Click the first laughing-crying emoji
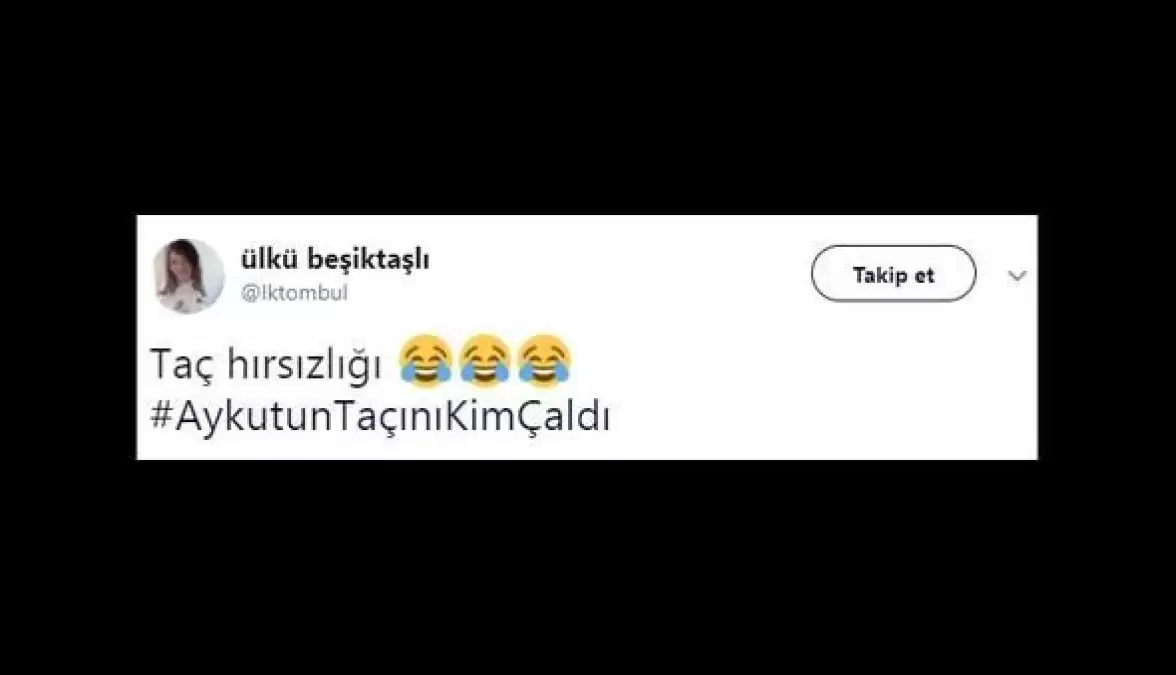Viewport: 1176px width, 675px height. coord(425,362)
